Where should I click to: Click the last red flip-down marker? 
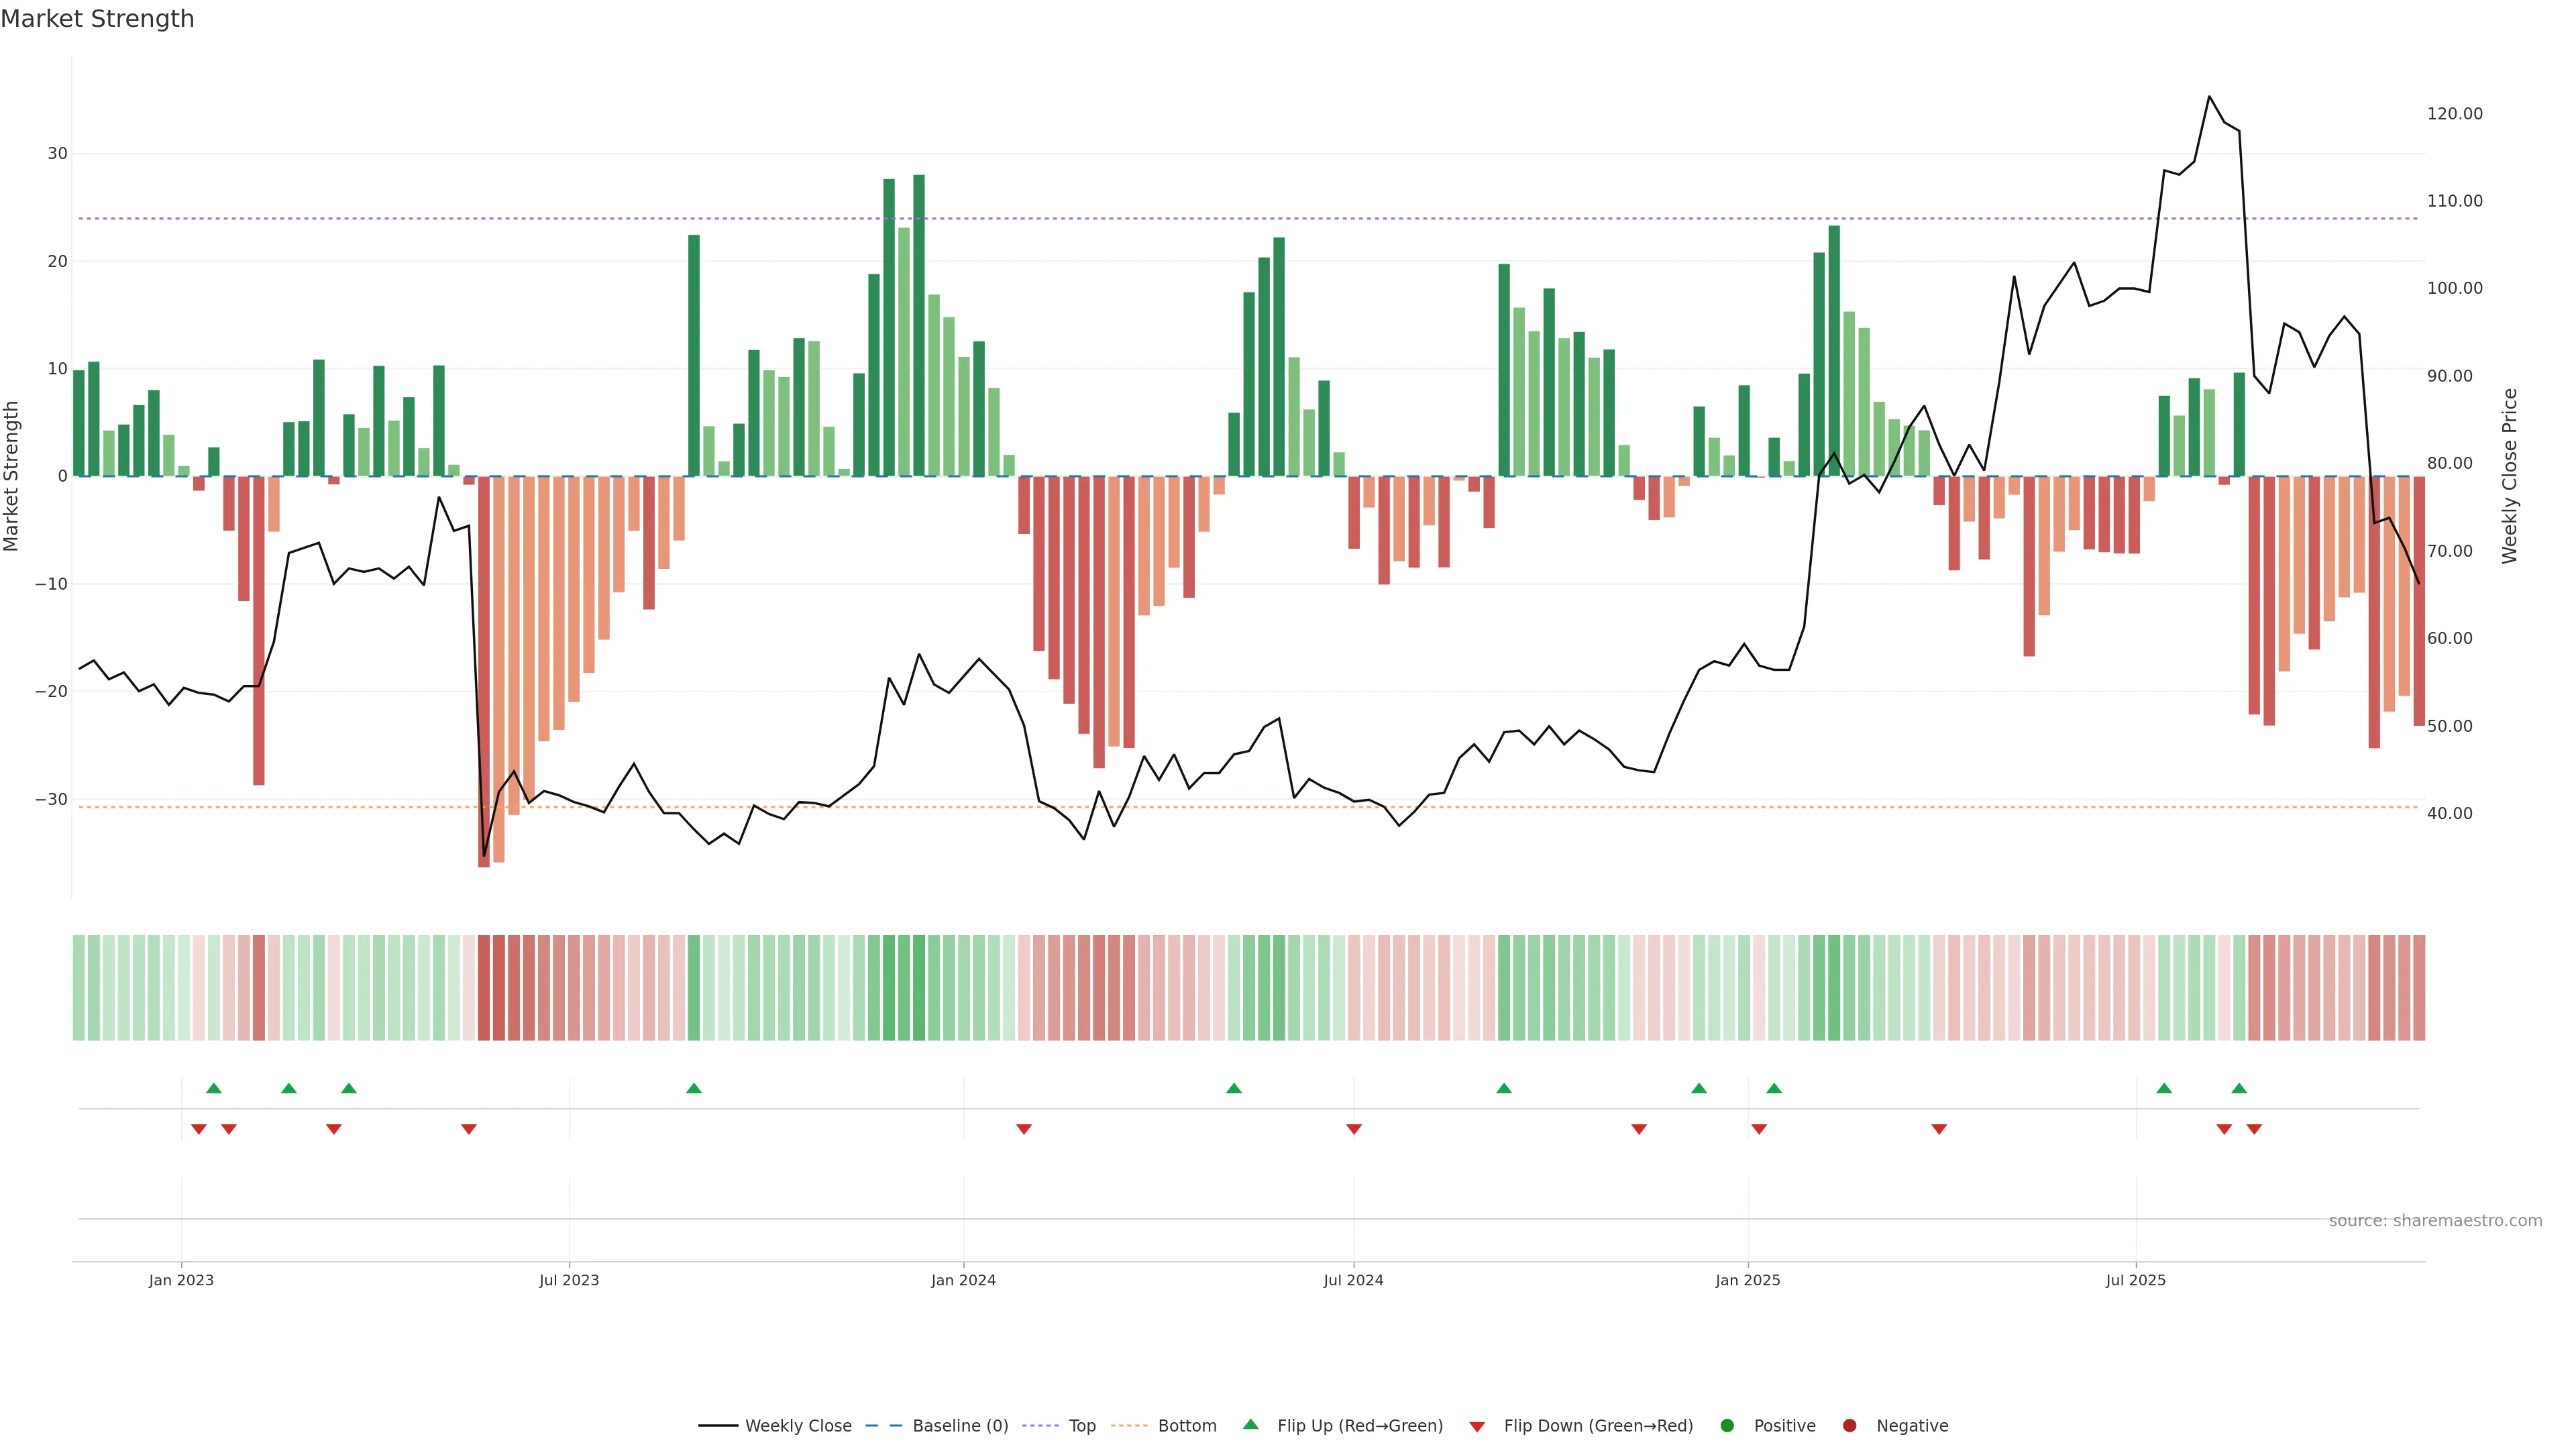[x=2254, y=1129]
